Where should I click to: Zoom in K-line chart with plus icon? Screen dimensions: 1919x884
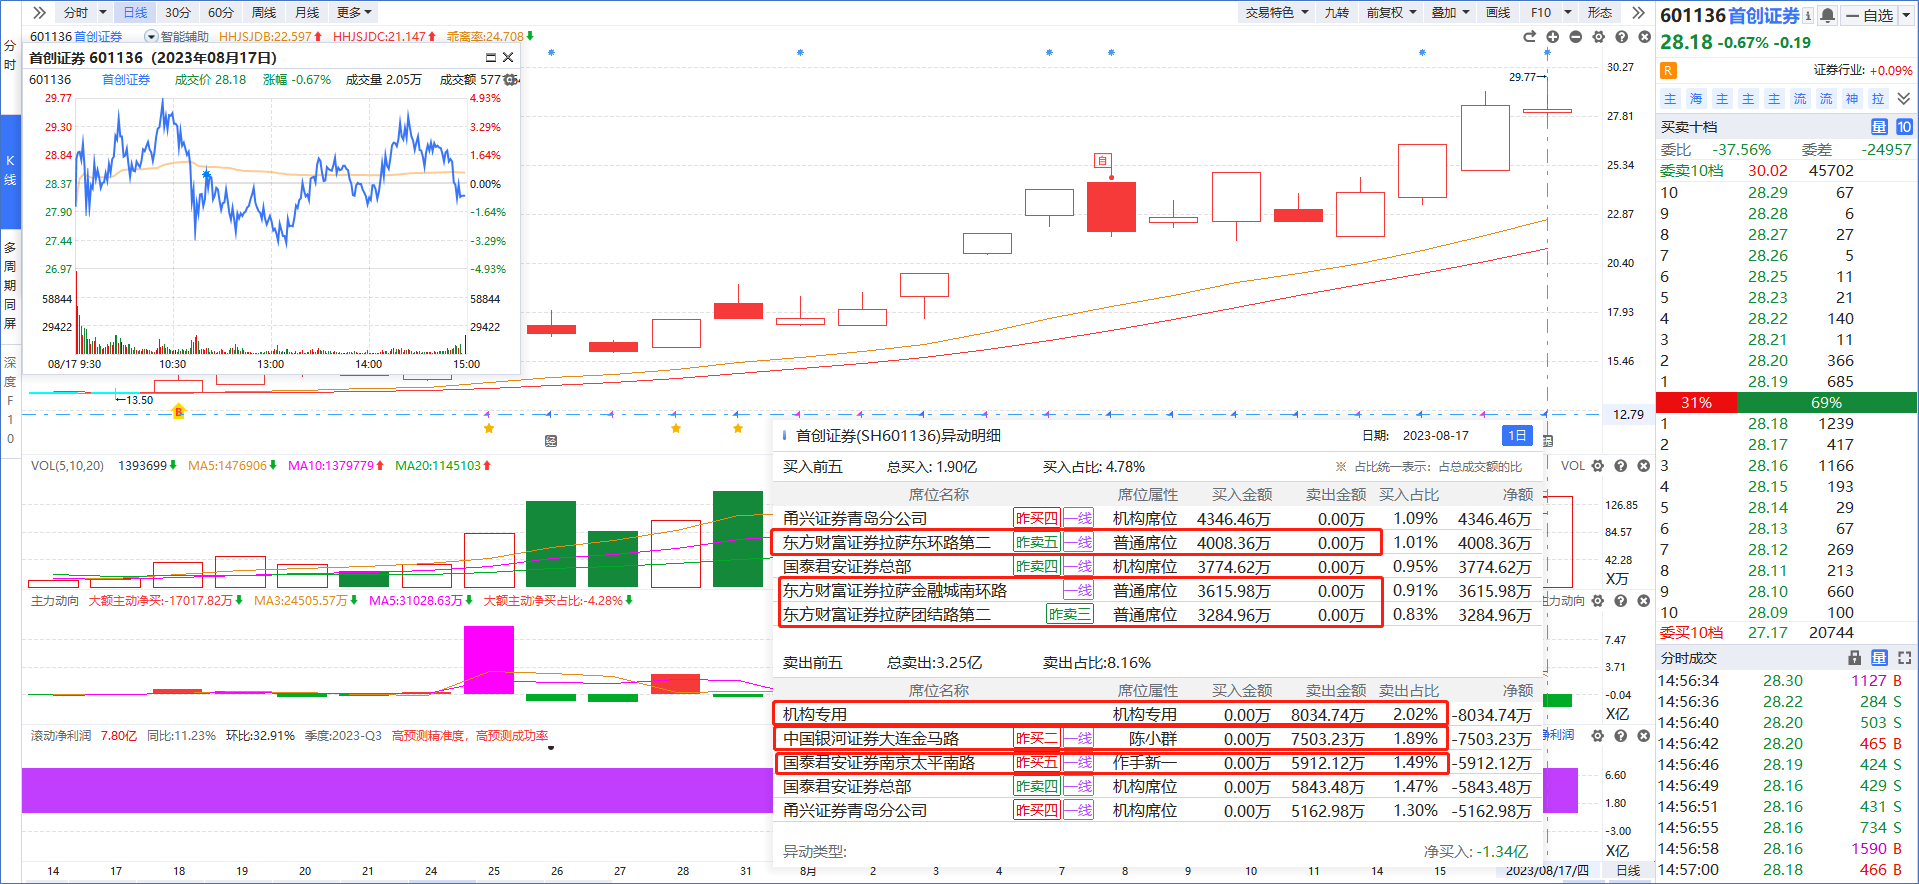click(x=1553, y=37)
